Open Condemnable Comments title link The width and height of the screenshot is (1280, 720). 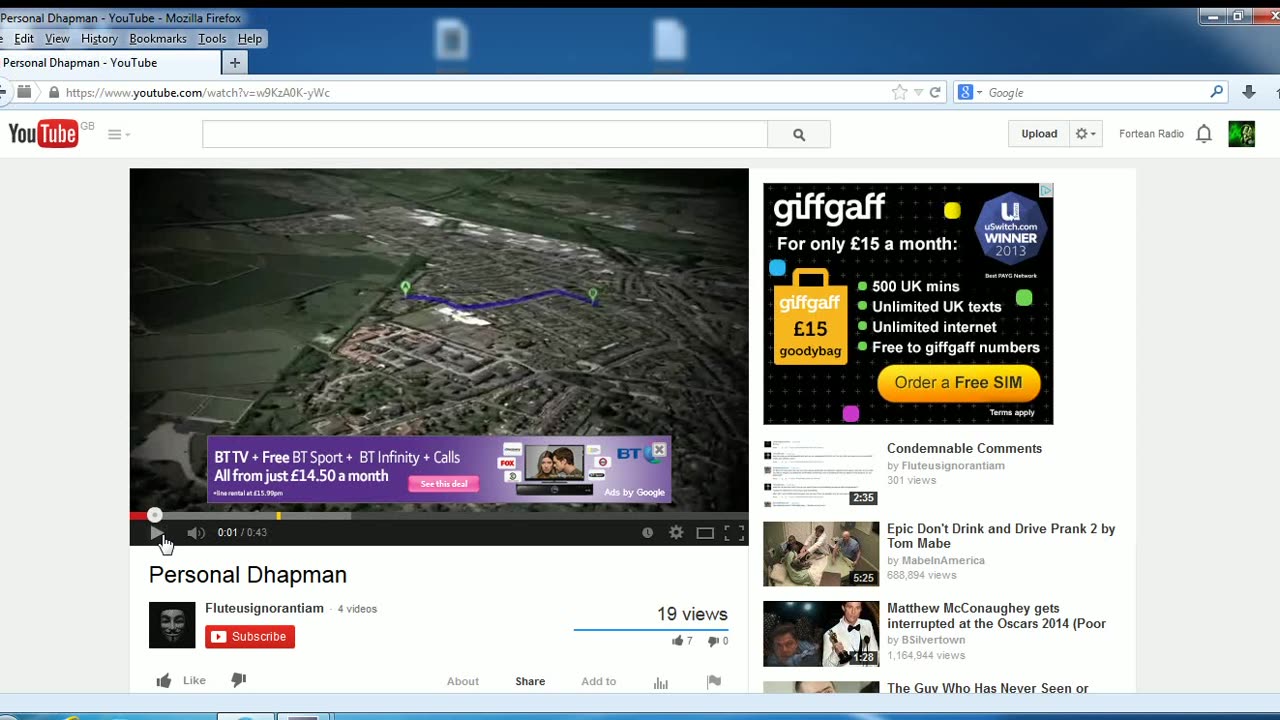964,448
